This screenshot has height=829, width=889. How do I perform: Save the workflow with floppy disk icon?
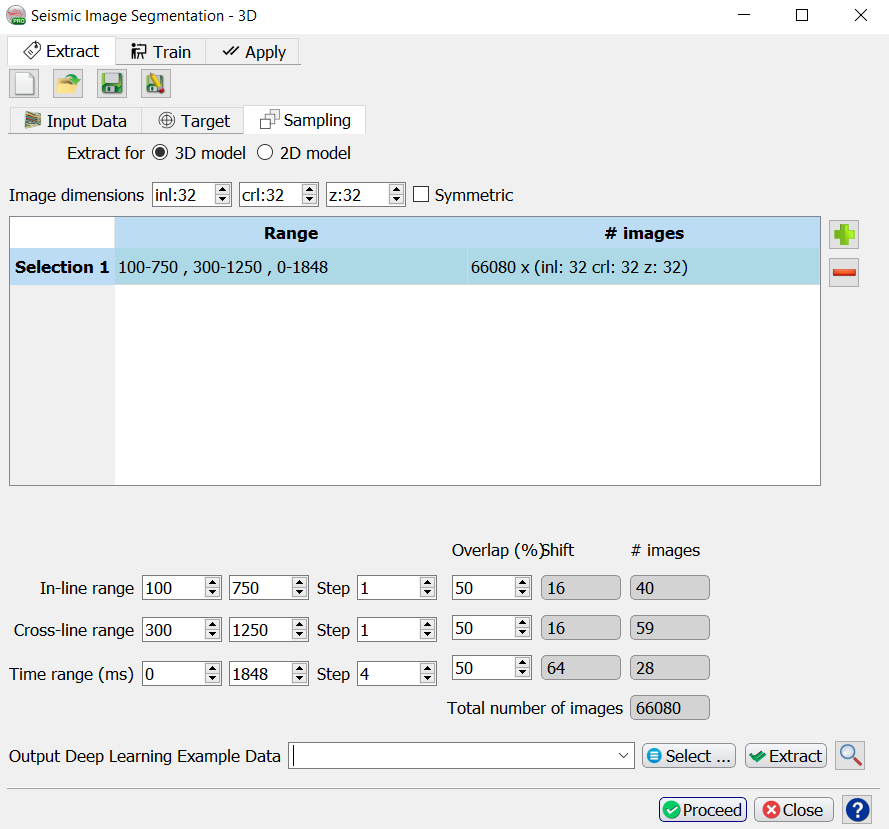(112, 84)
